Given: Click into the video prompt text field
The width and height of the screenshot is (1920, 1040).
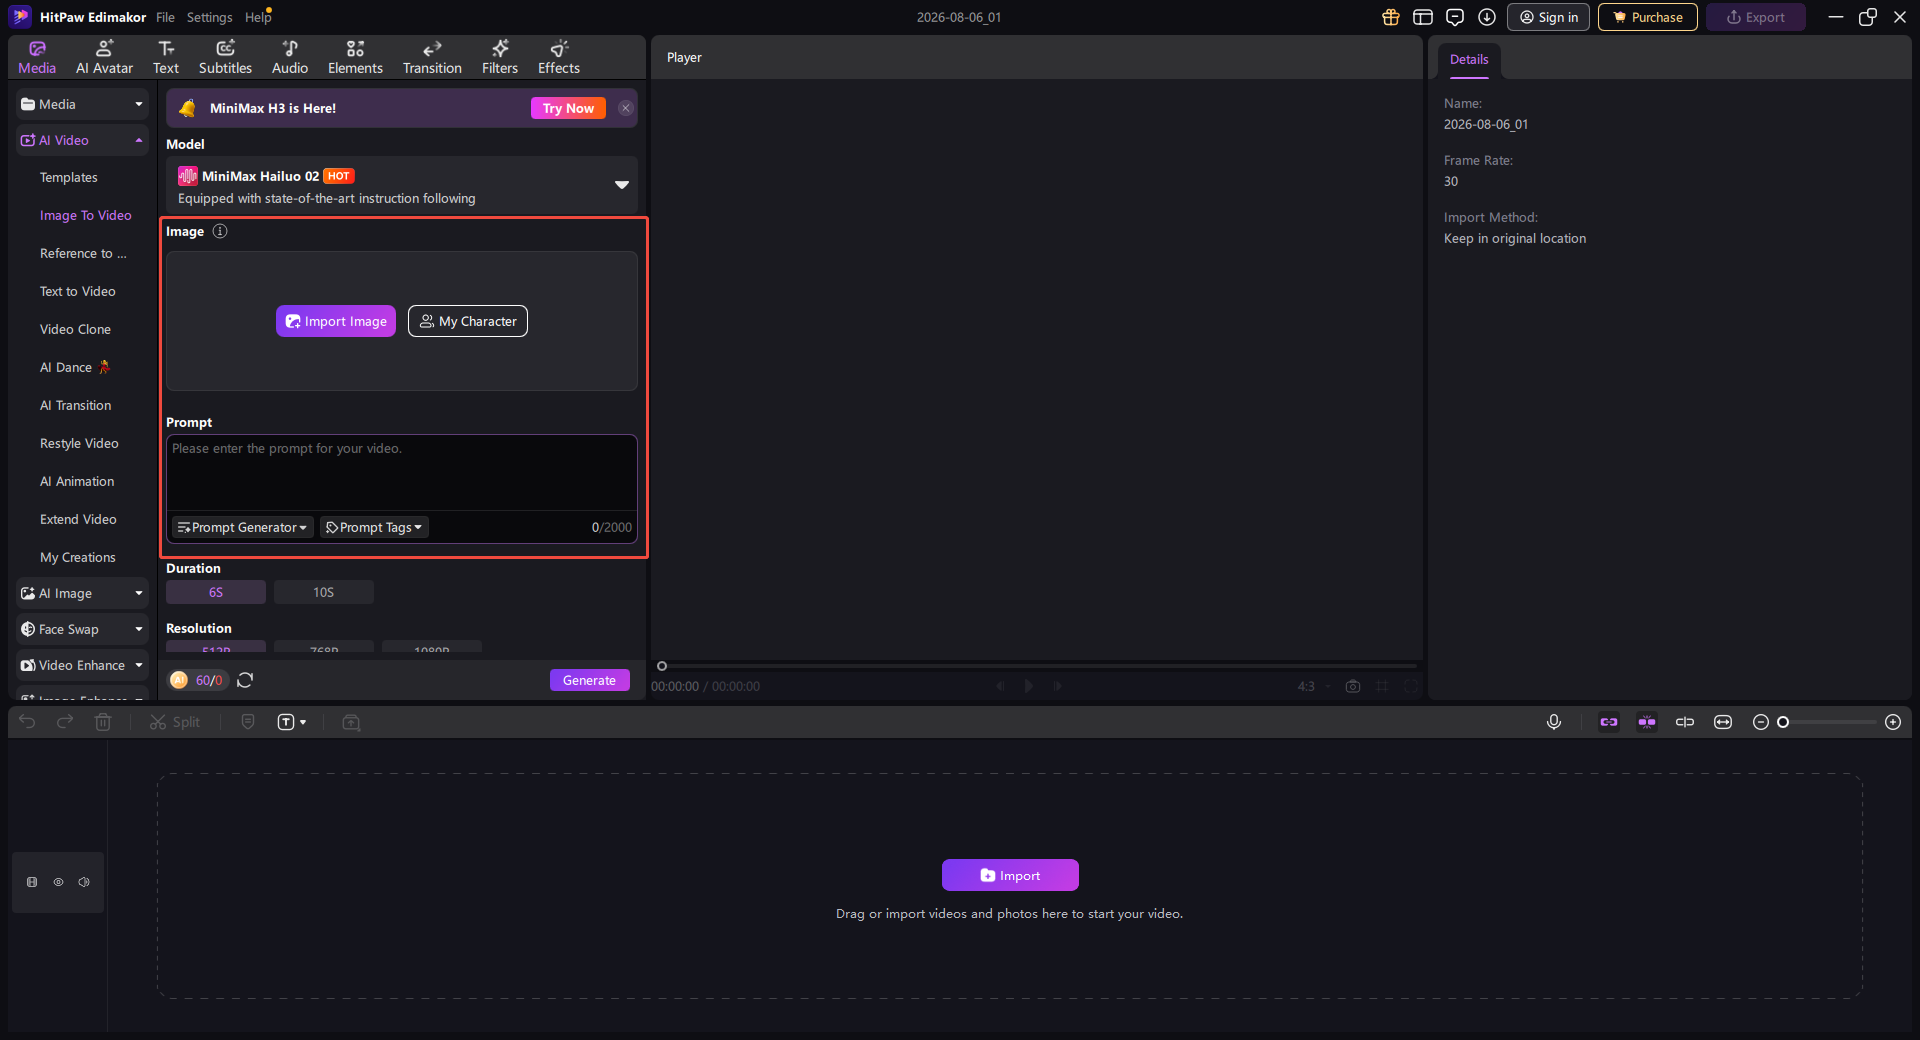Looking at the screenshot, I should coord(402,473).
